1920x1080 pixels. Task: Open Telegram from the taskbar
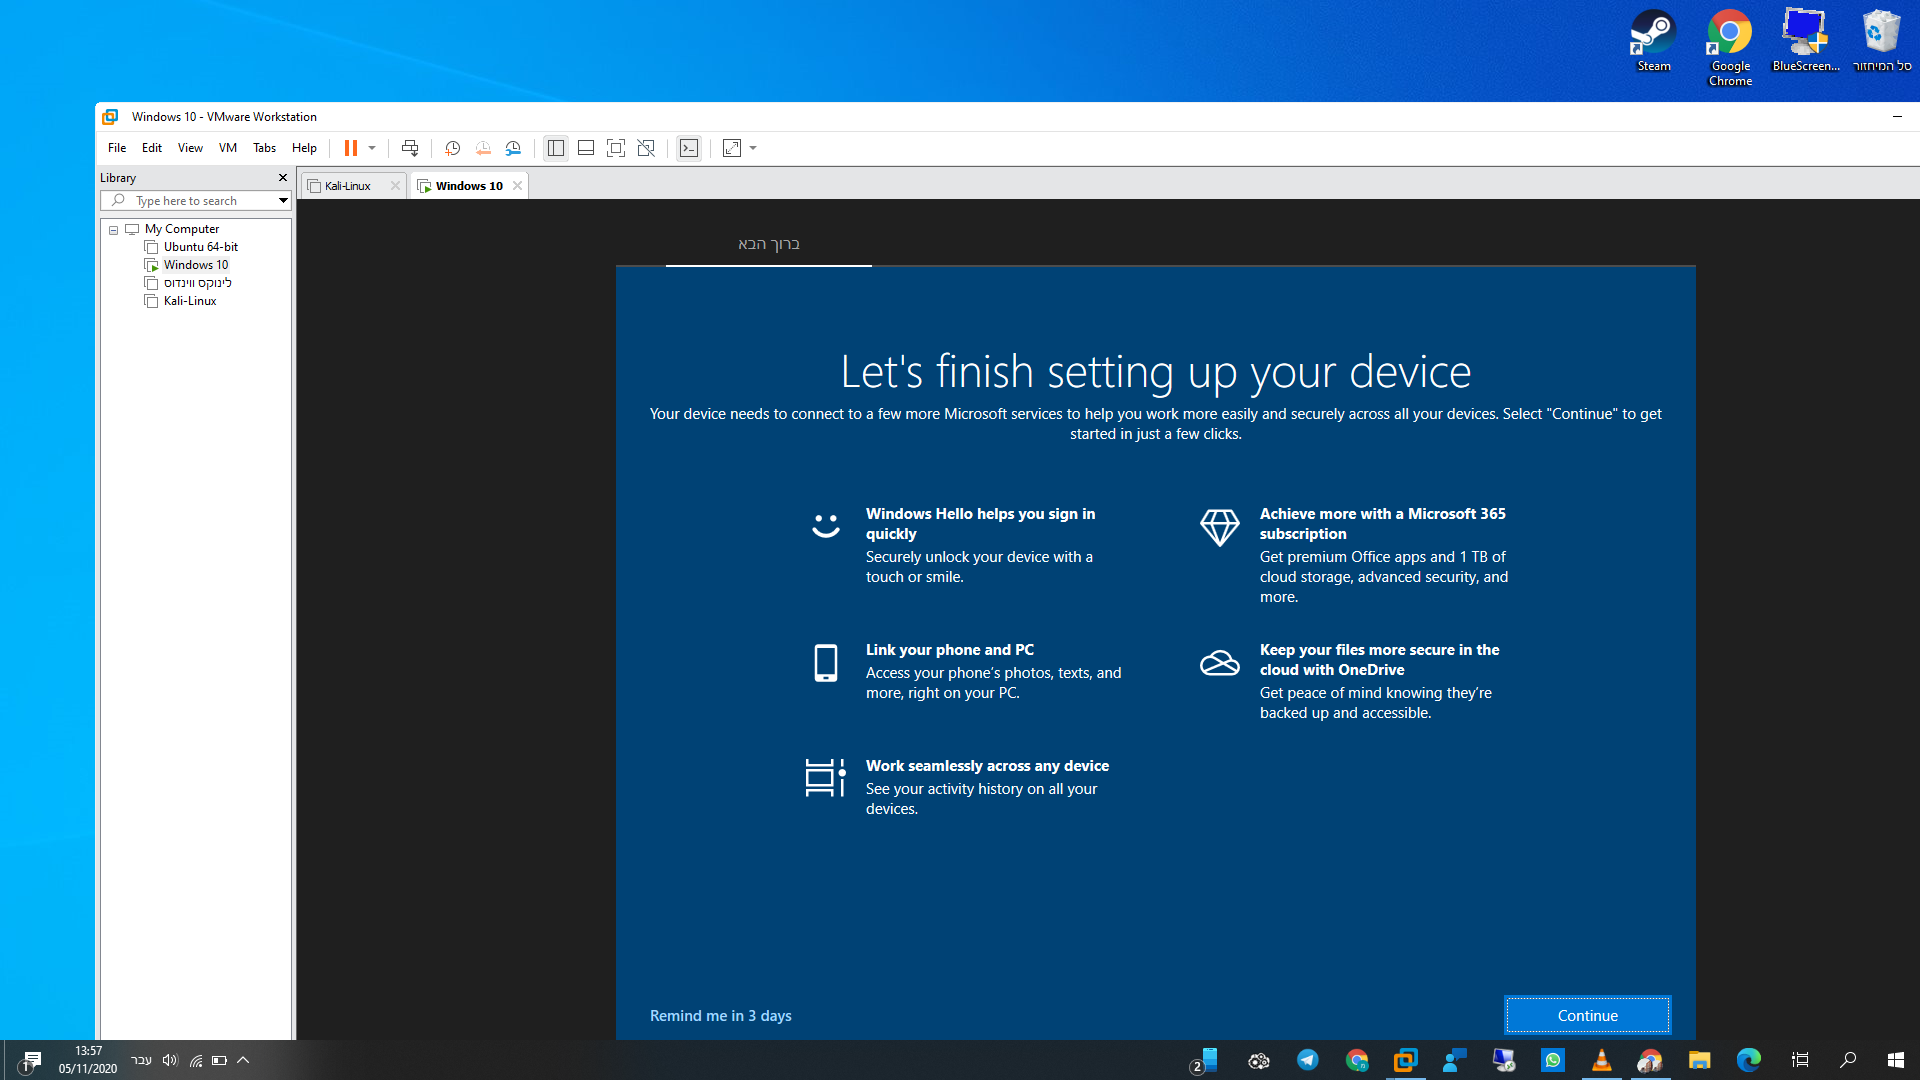click(x=1308, y=1060)
